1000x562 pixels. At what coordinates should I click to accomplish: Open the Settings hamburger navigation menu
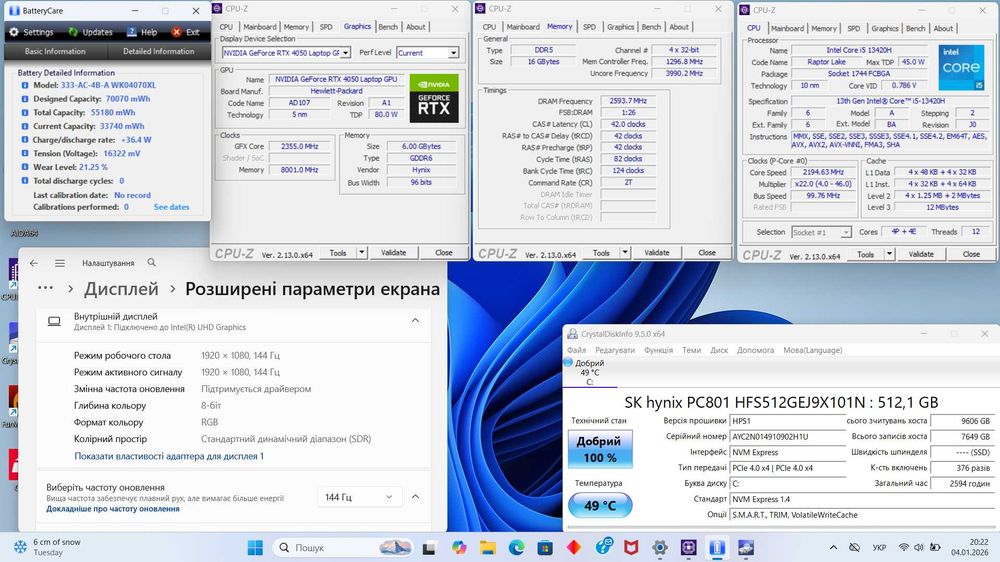[x=60, y=263]
